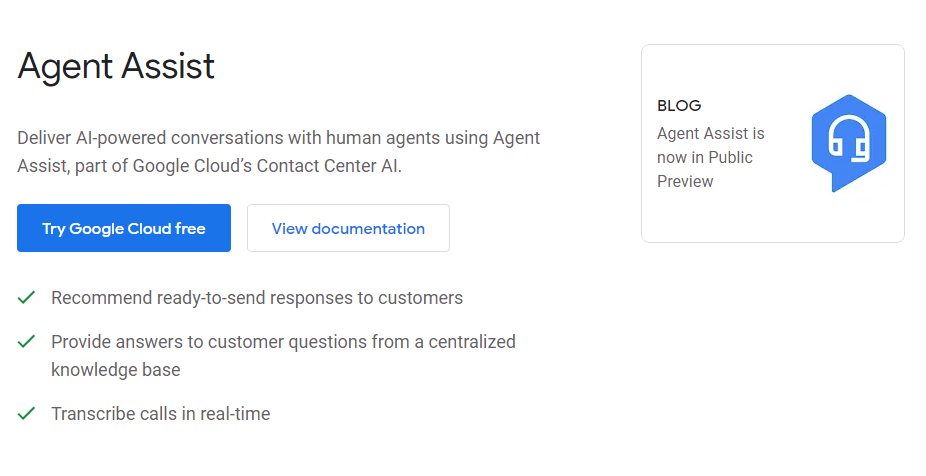
Task: Click the word "real-time" in the last bullet
Action: point(234,413)
